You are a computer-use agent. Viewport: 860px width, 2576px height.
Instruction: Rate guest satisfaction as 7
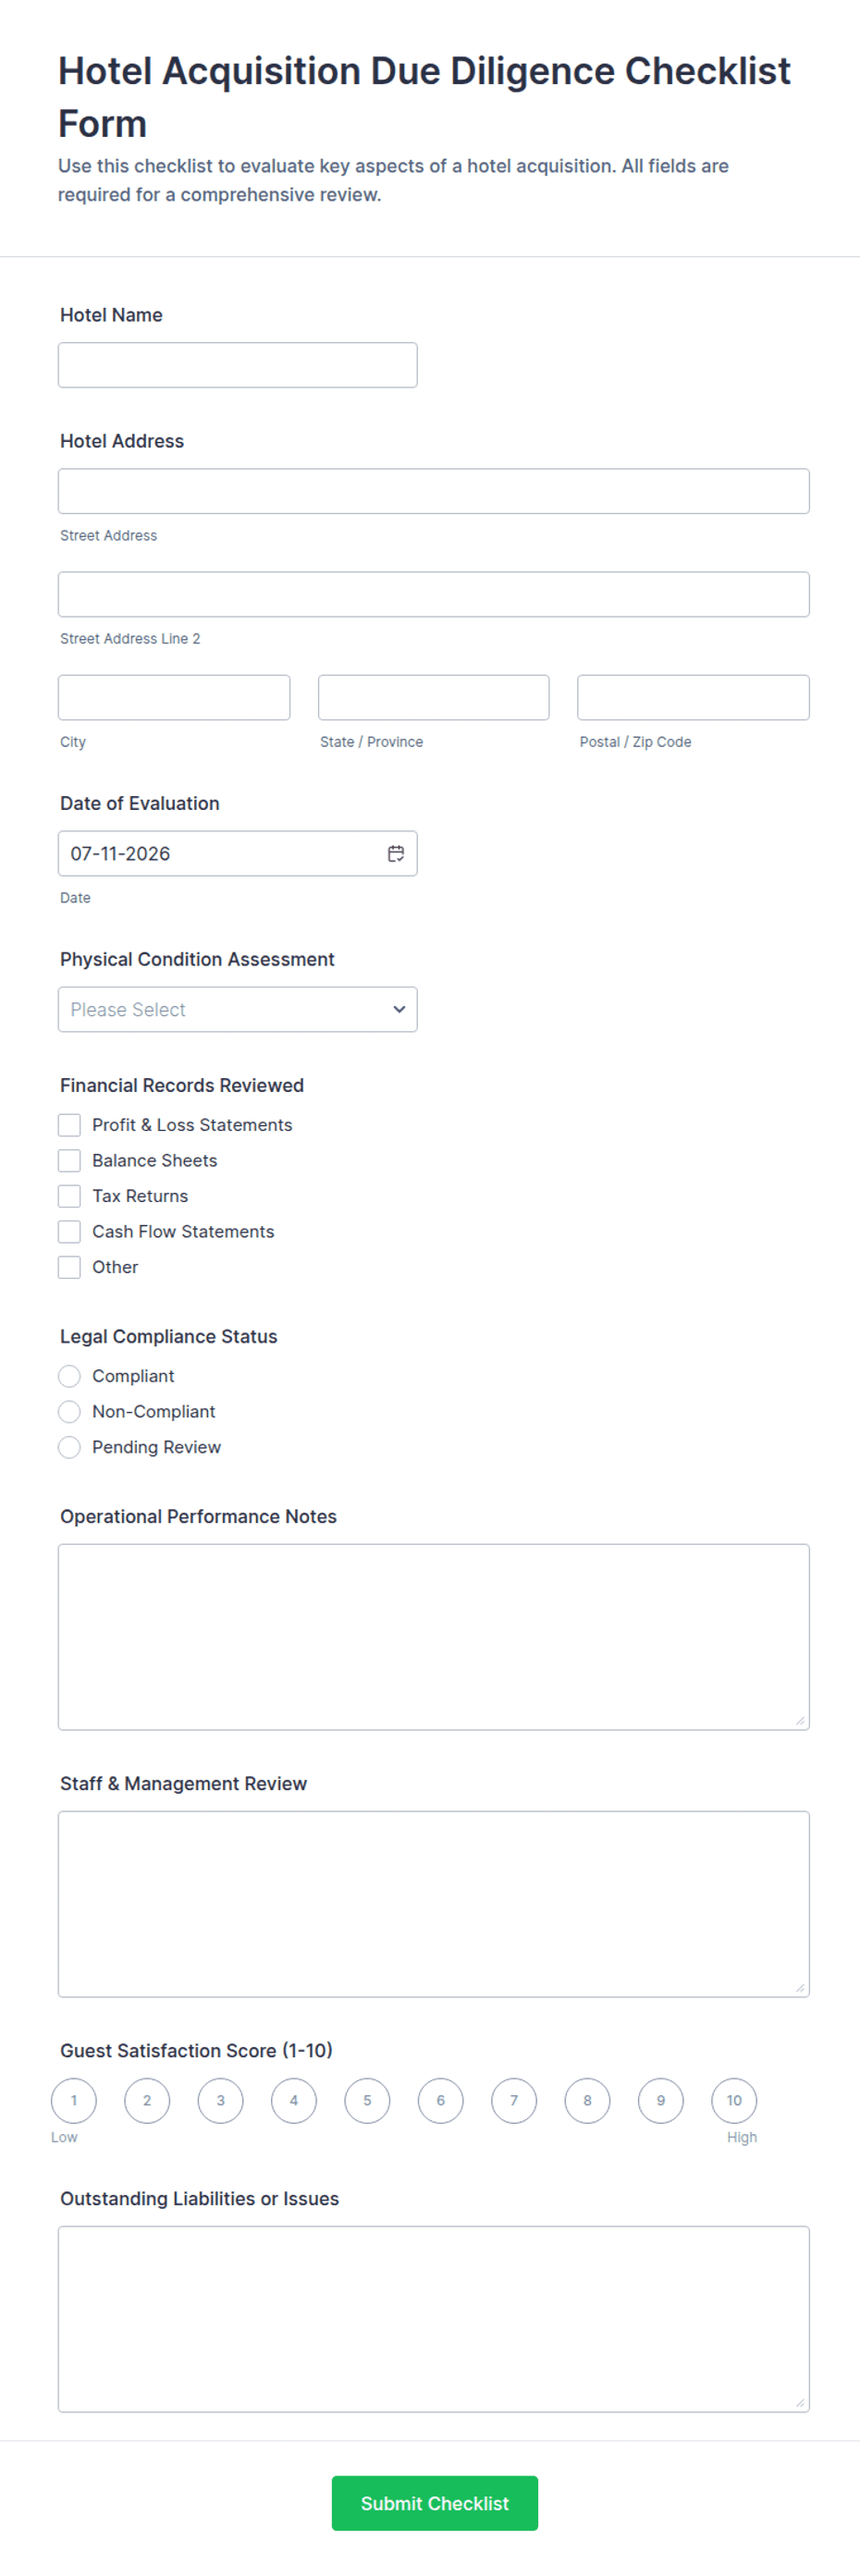(x=514, y=2100)
